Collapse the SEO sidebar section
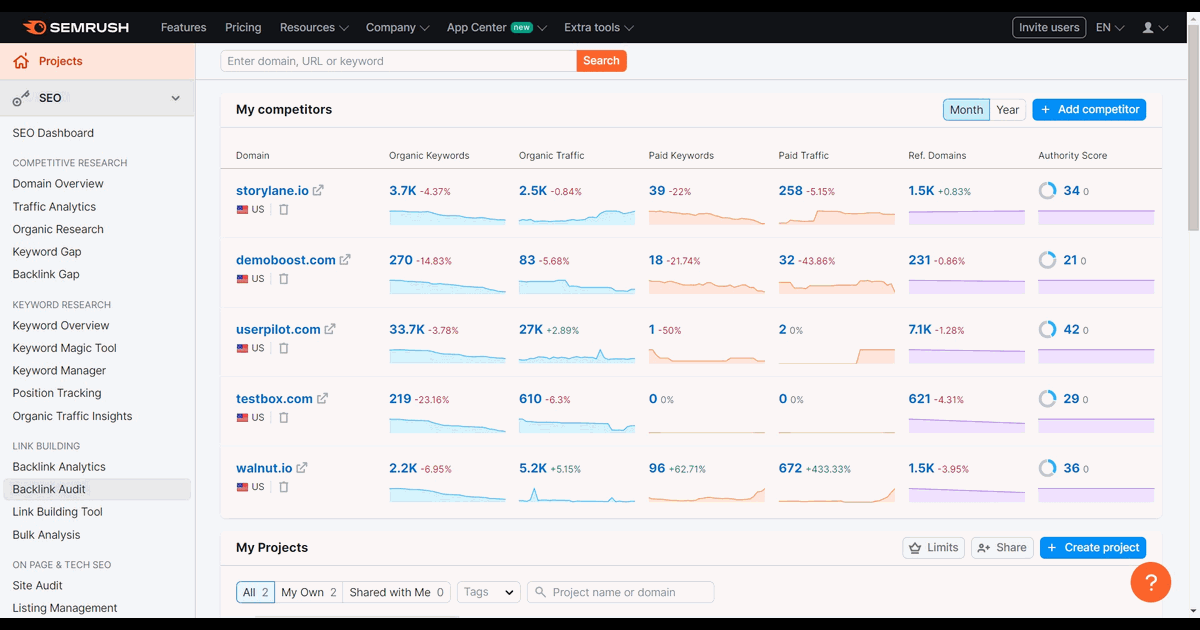 (x=176, y=98)
